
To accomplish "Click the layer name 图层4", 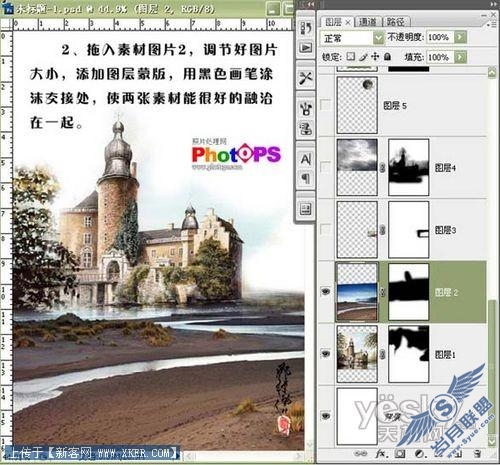I will [445, 168].
